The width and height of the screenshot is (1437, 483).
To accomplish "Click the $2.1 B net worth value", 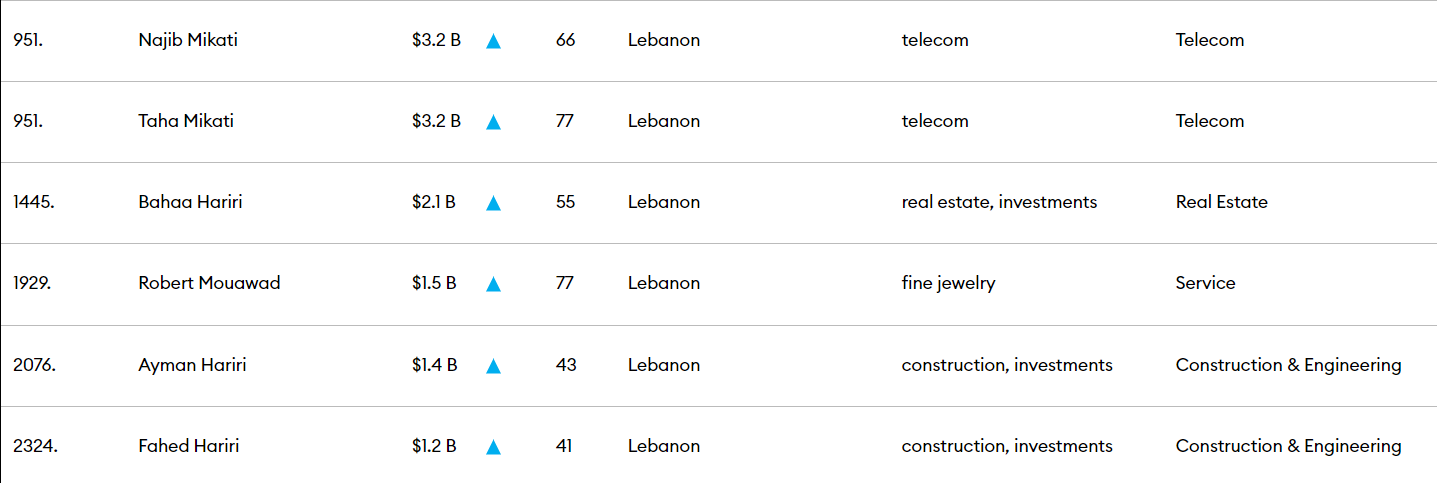I will pyautogui.click(x=434, y=202).
